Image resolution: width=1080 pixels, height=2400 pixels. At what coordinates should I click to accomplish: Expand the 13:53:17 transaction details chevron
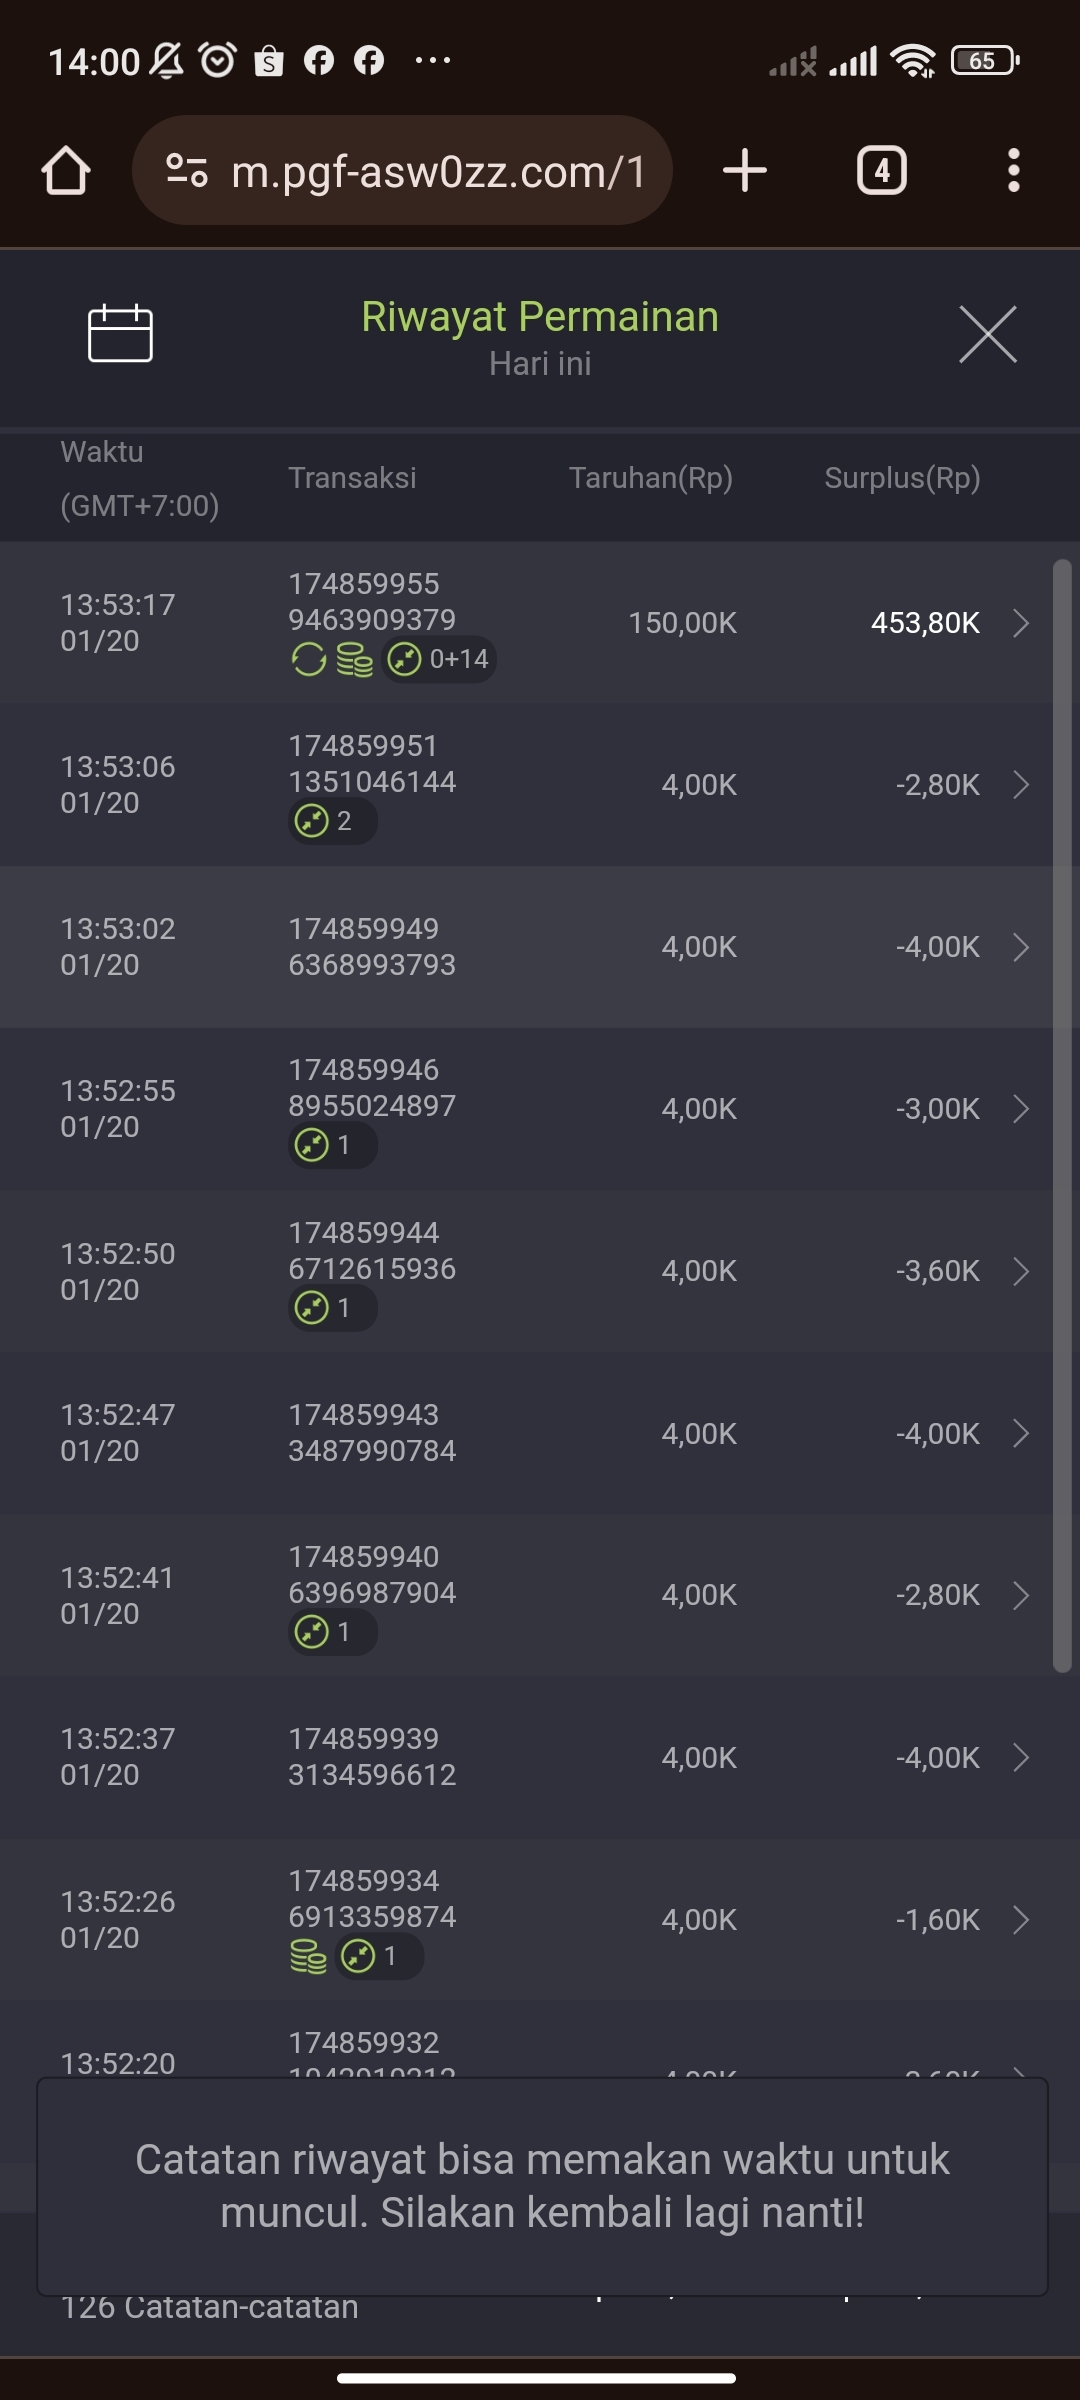tap(1021, 623)
